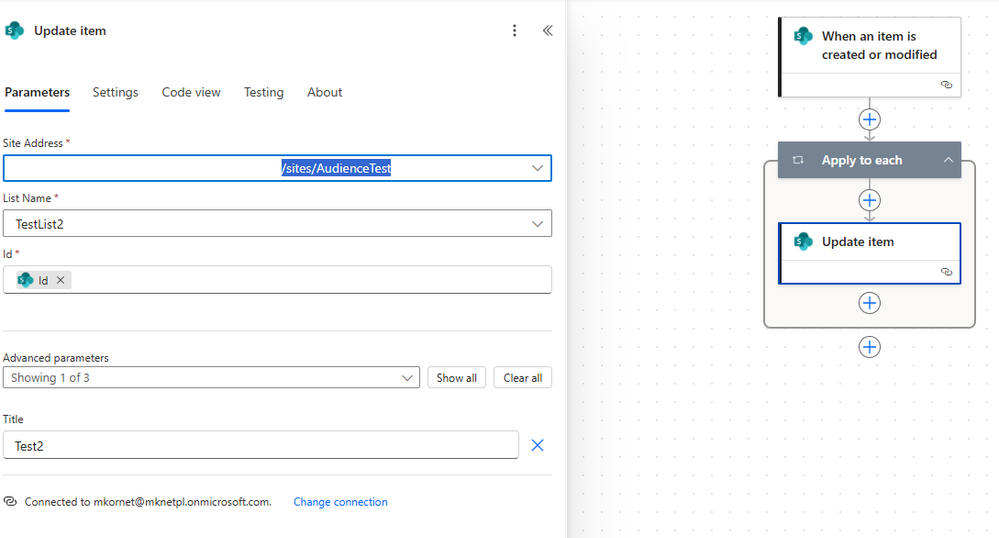Click into the Title input field

pyautogui.click(x=261, y=445)
